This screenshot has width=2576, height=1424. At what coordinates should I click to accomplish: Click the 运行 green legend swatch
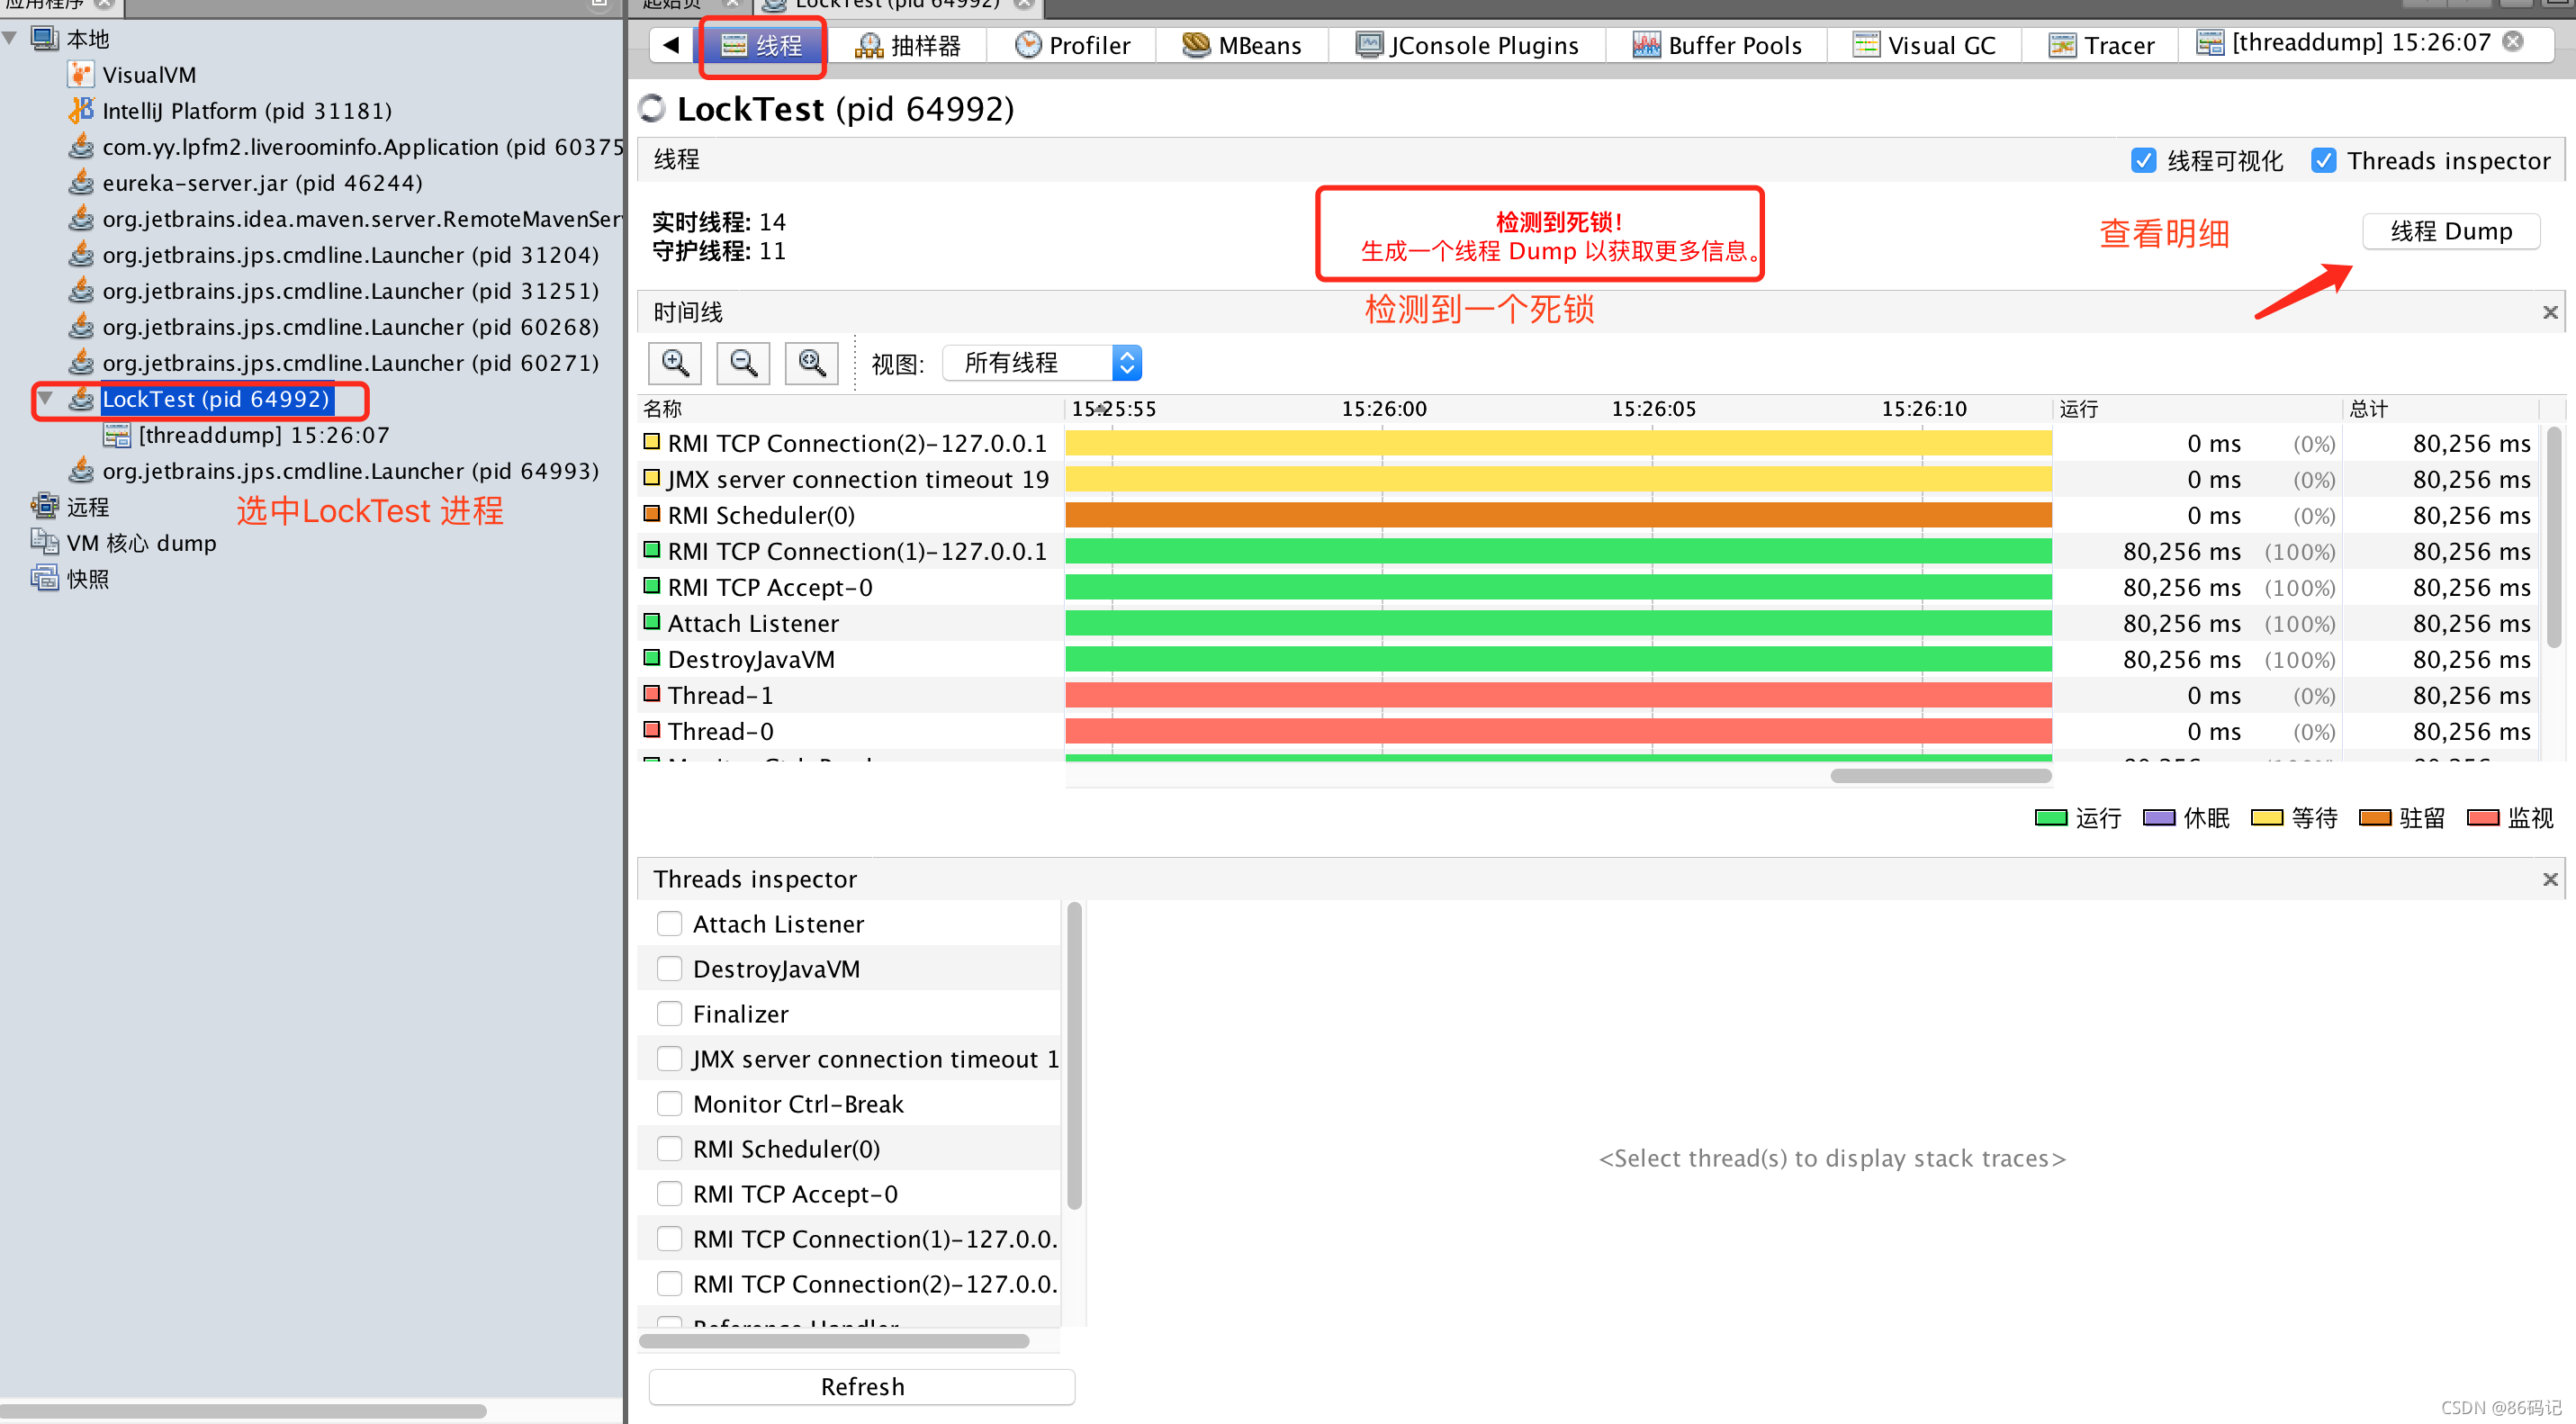click(2050, 817)
